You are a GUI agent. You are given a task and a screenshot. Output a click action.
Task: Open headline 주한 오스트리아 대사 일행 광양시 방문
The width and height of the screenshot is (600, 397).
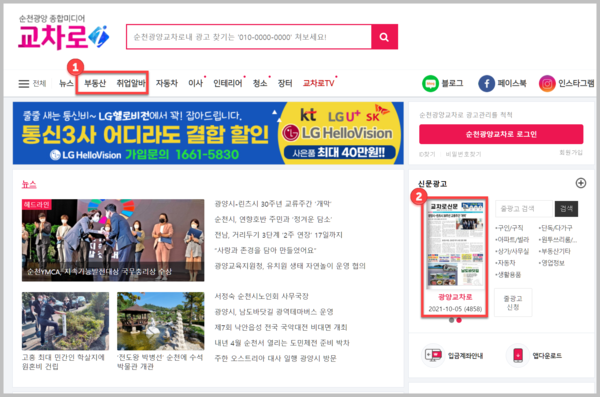coord(275,358)
